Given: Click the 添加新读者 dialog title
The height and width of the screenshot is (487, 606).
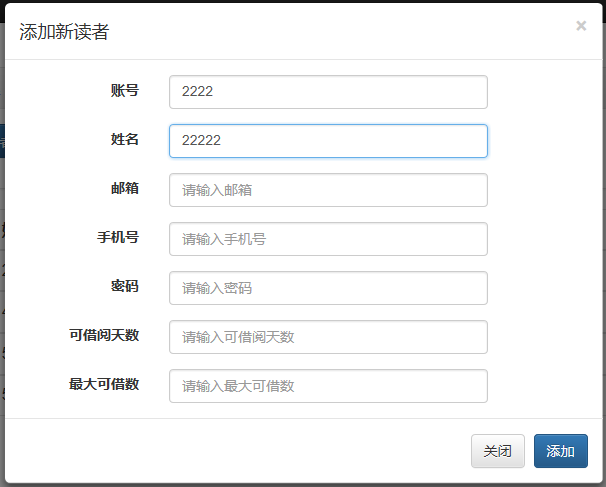Looking at the screenshot, I should 64,32.
